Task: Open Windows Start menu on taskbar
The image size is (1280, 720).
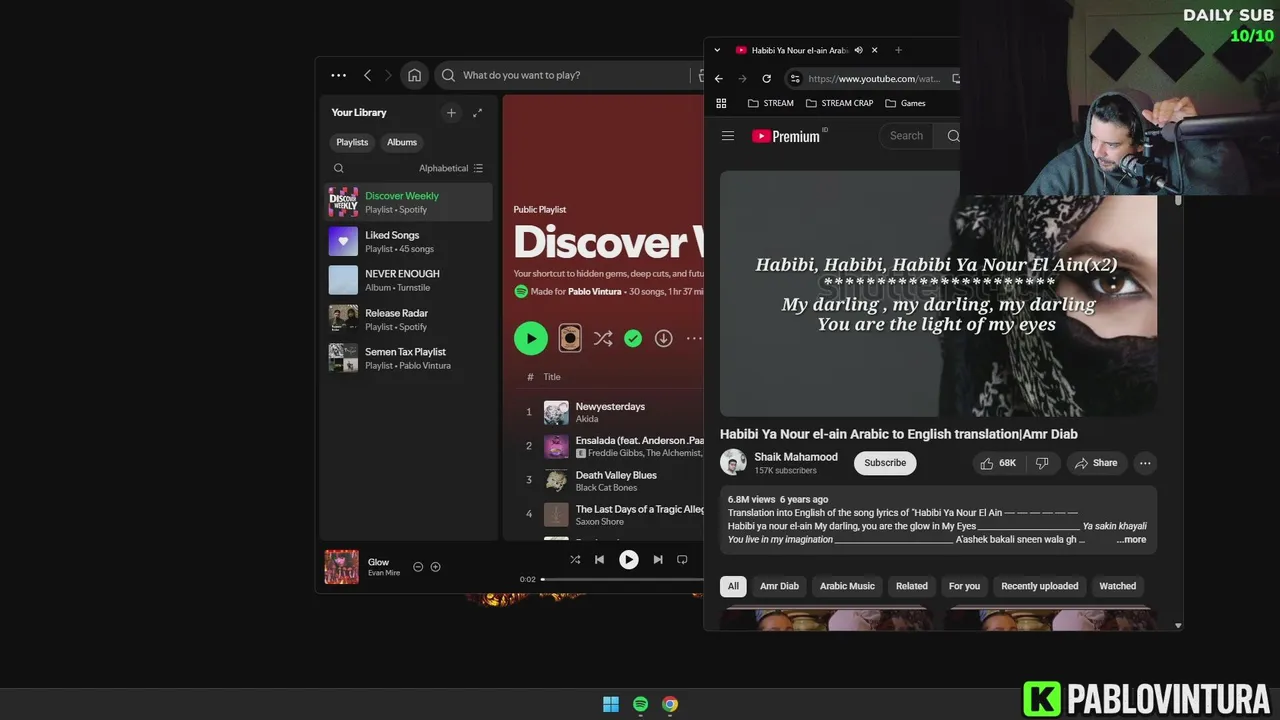Action: [x=611, y=704]
